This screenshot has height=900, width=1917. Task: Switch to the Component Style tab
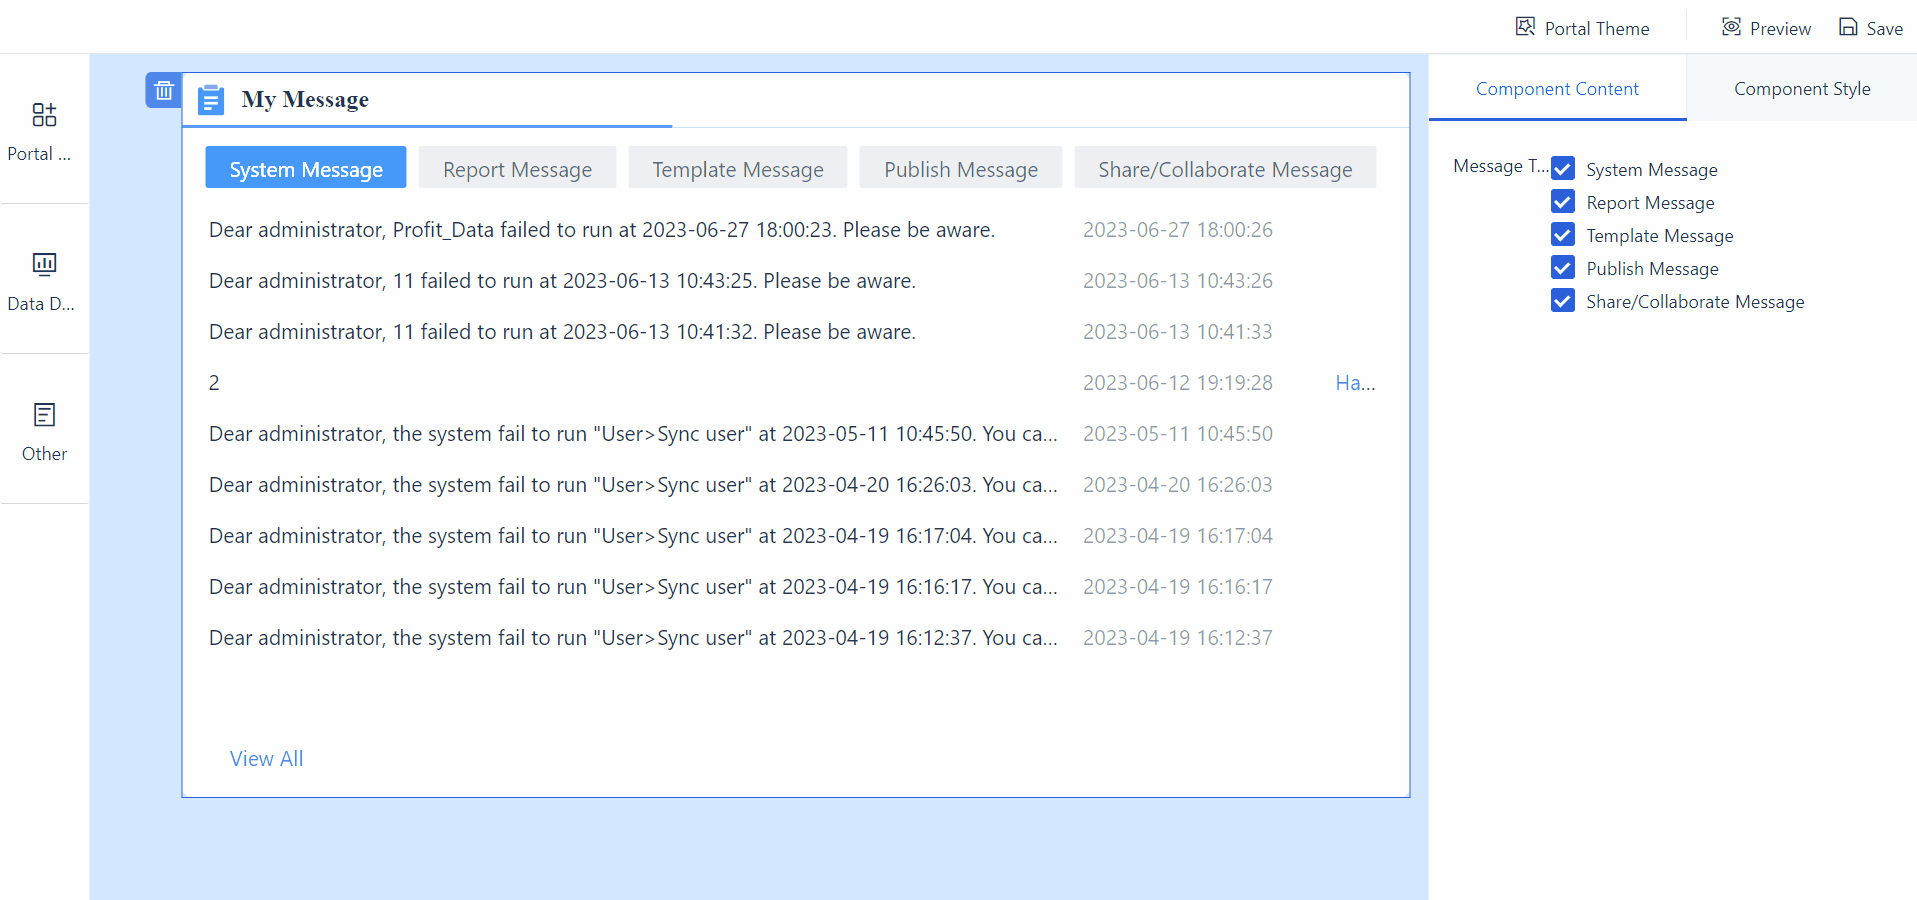click(1802, 88)
